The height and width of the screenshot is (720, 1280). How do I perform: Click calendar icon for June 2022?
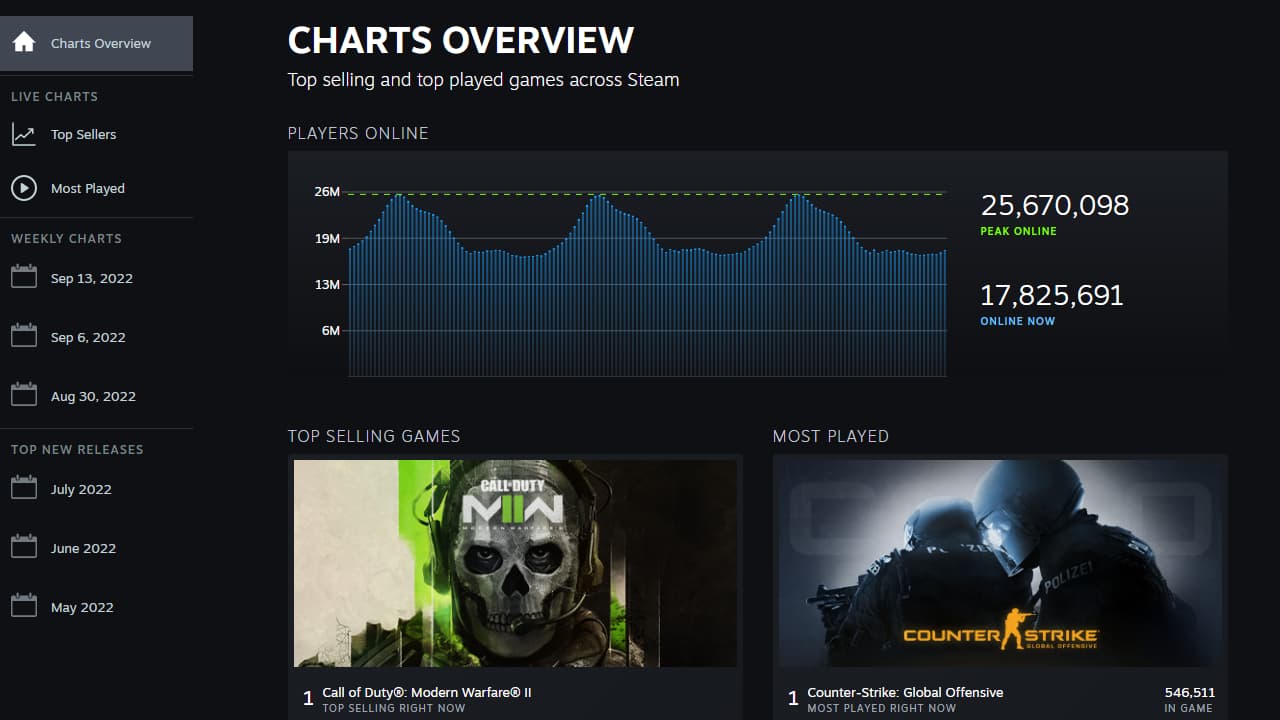(x=24, y=547)
